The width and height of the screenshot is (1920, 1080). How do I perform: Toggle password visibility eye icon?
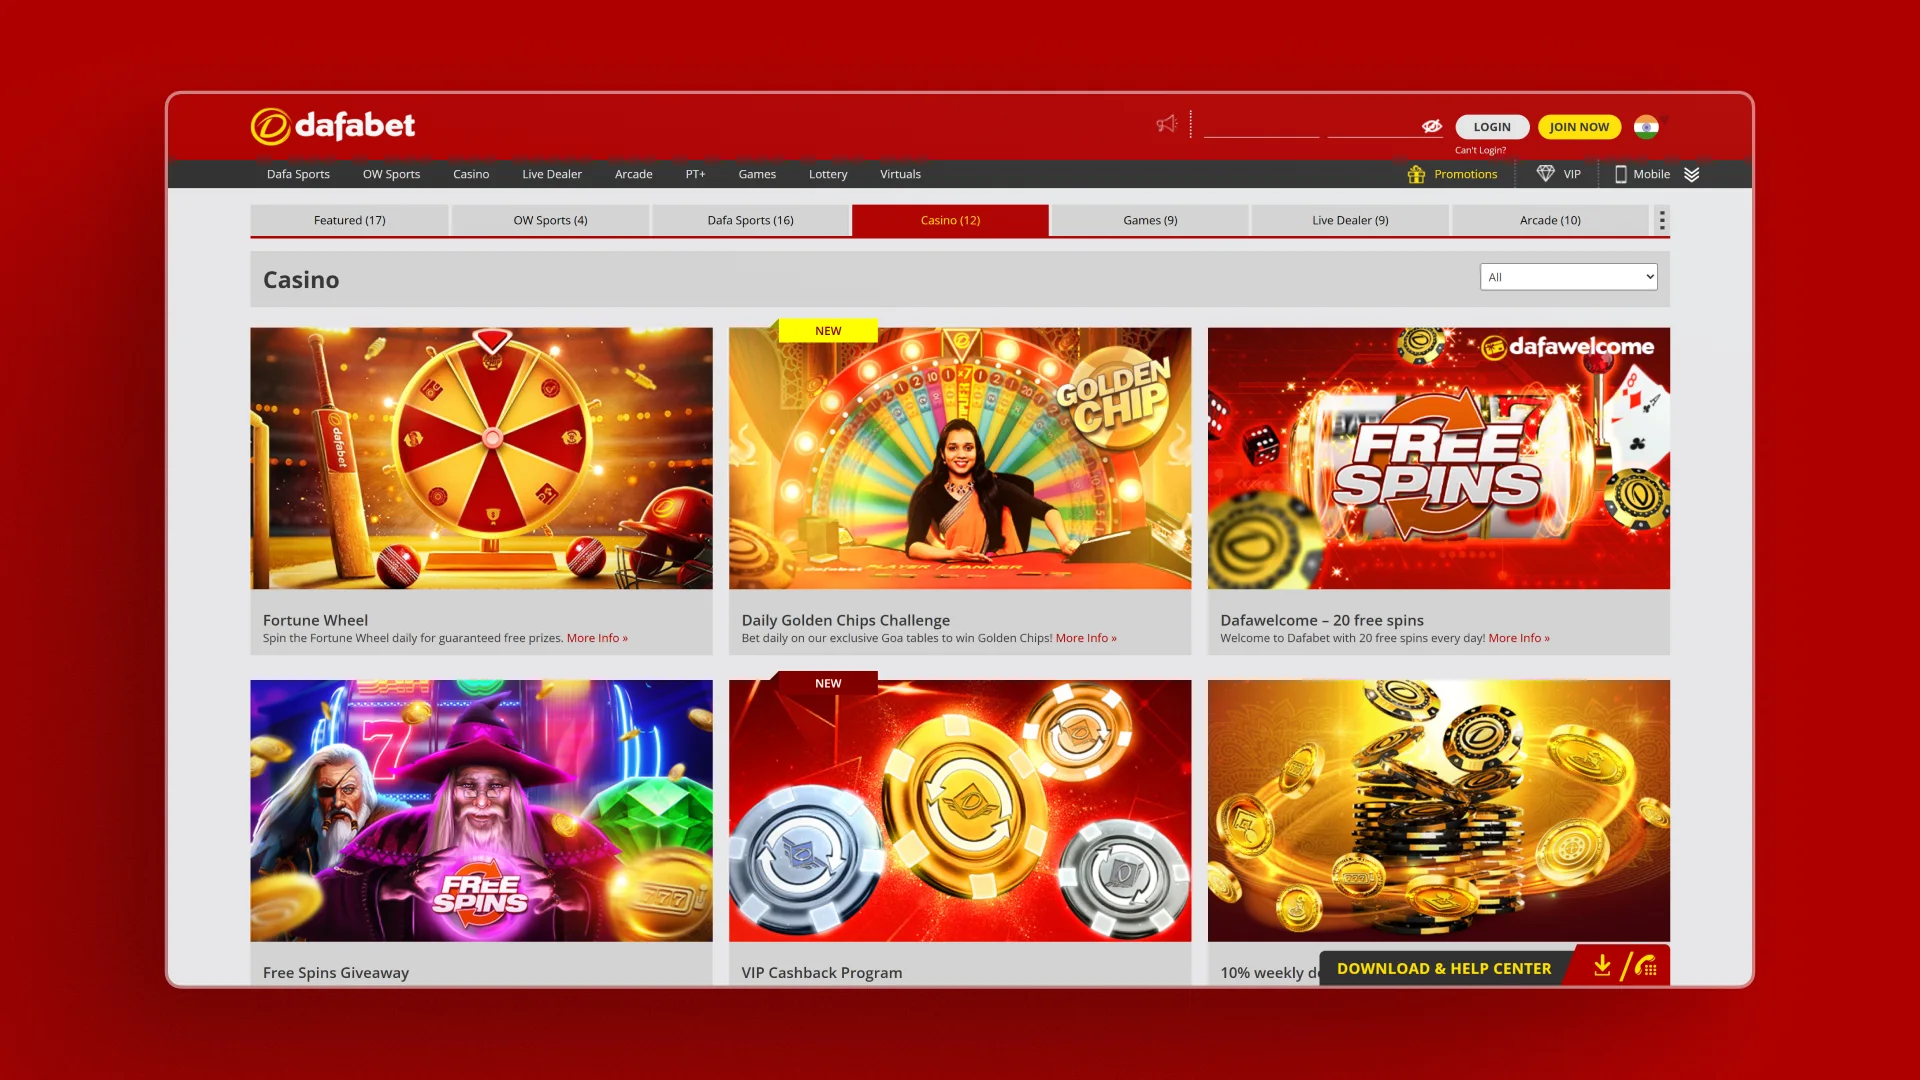pos(1432,126)
